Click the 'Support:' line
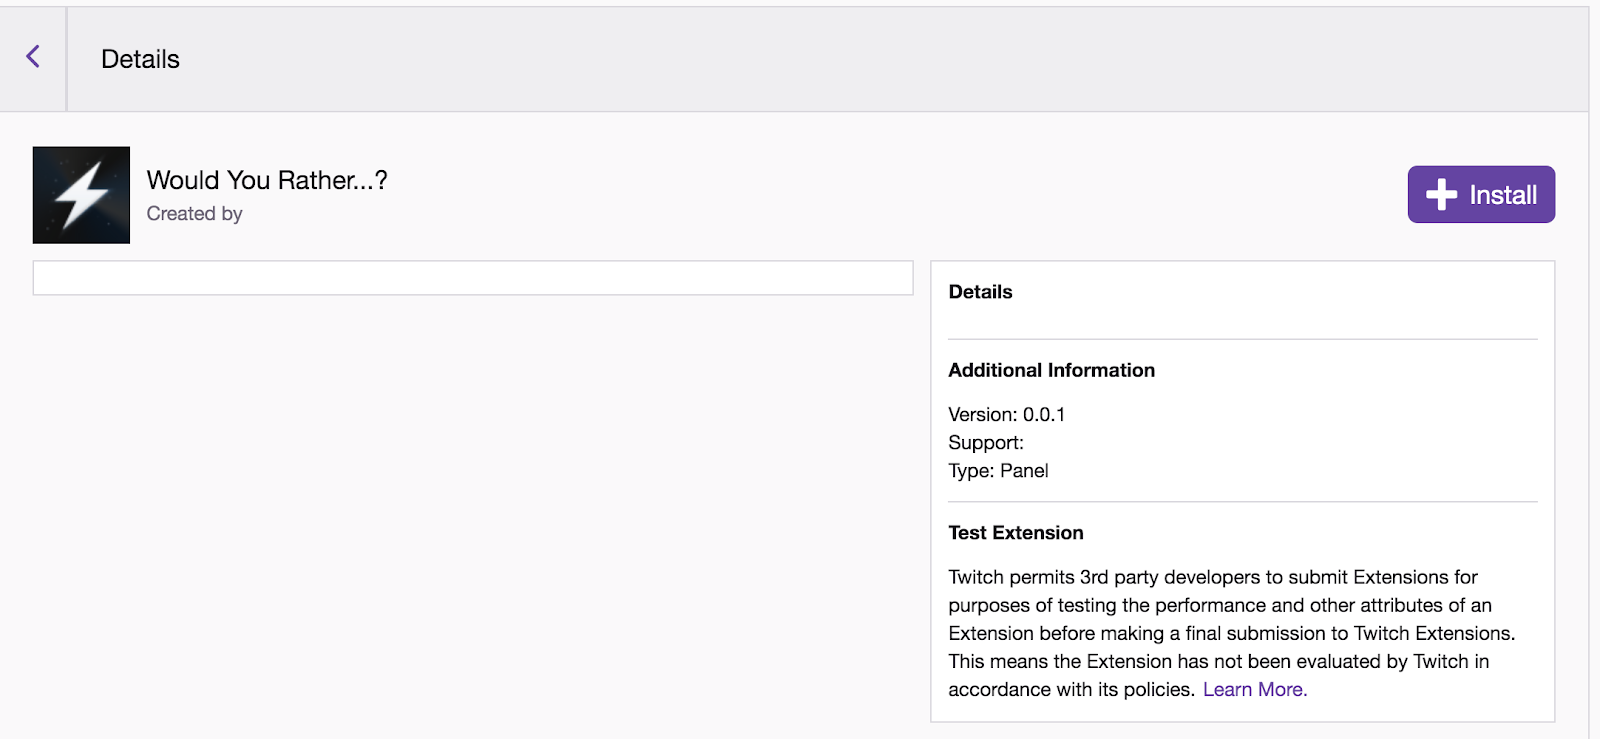Viewport: 1600px width, 739px height. click(x=986, y=442)
